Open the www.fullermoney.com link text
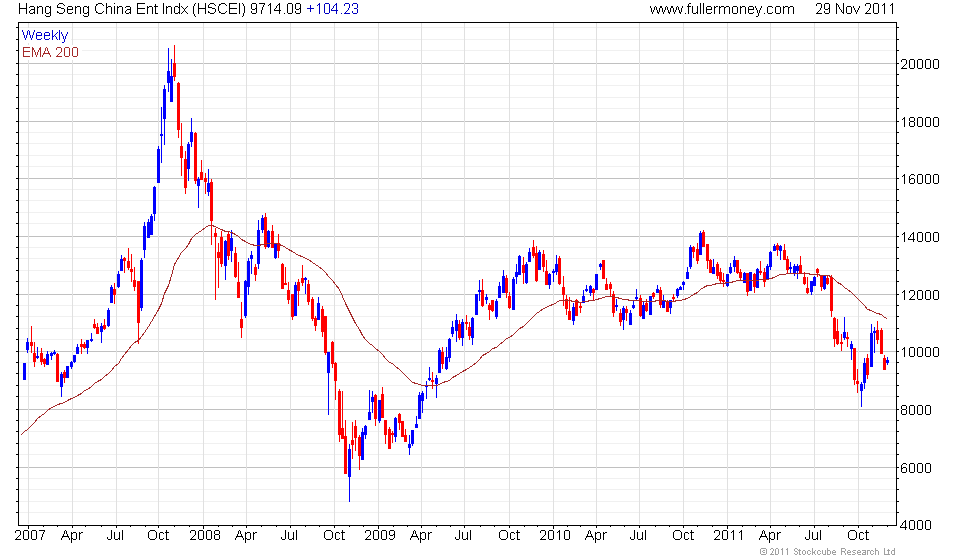Viewport: 980px width, 560px height. [722, 9]
